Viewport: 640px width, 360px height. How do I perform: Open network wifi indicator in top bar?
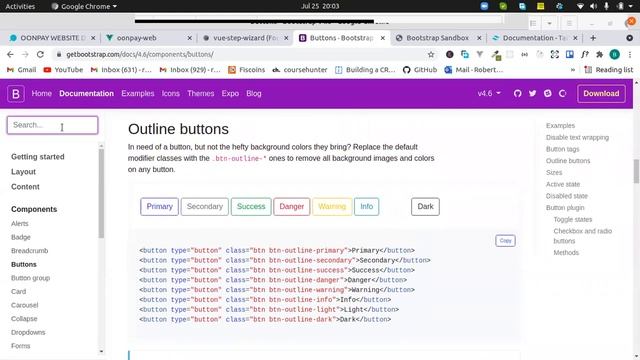tap(580, 6)
